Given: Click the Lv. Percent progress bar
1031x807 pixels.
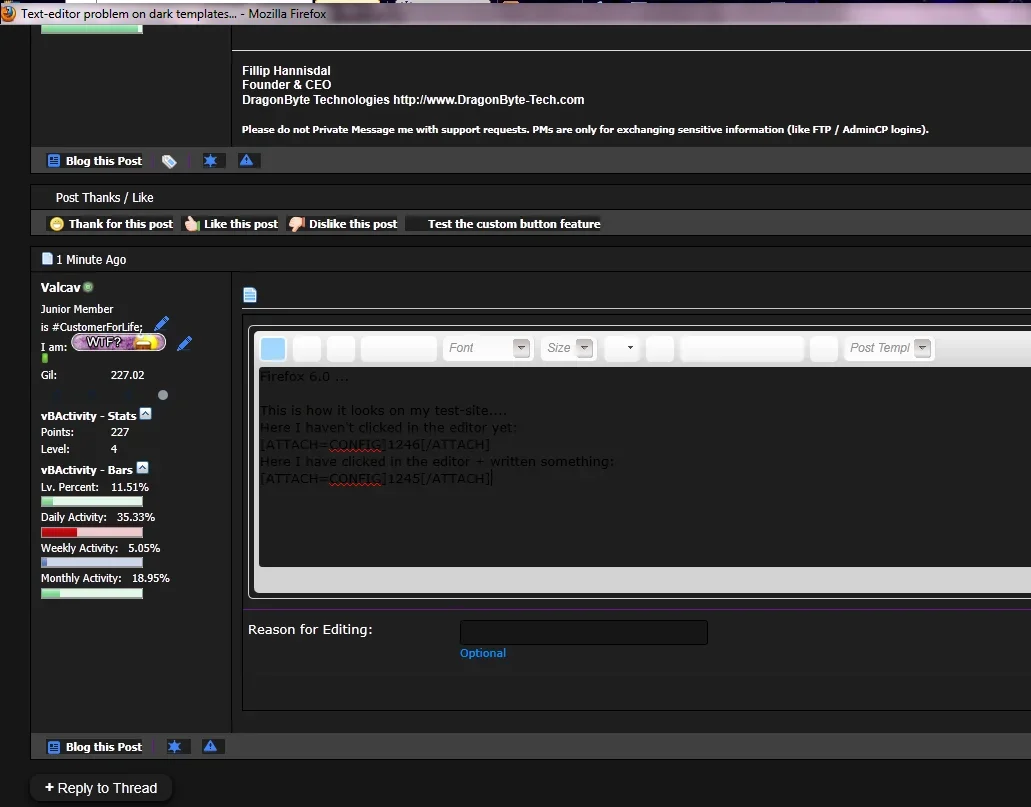Looking at the screenshot, I should (x=91, y=501).
